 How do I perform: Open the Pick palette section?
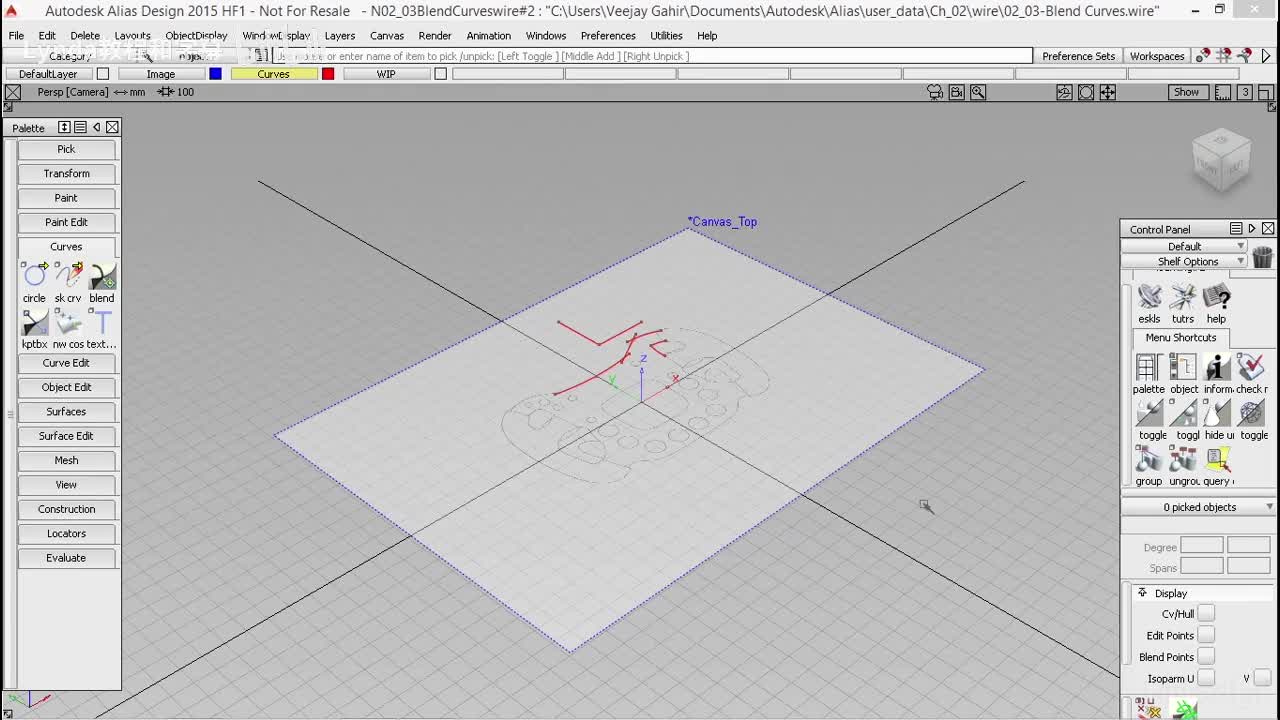tap(66, 149)
